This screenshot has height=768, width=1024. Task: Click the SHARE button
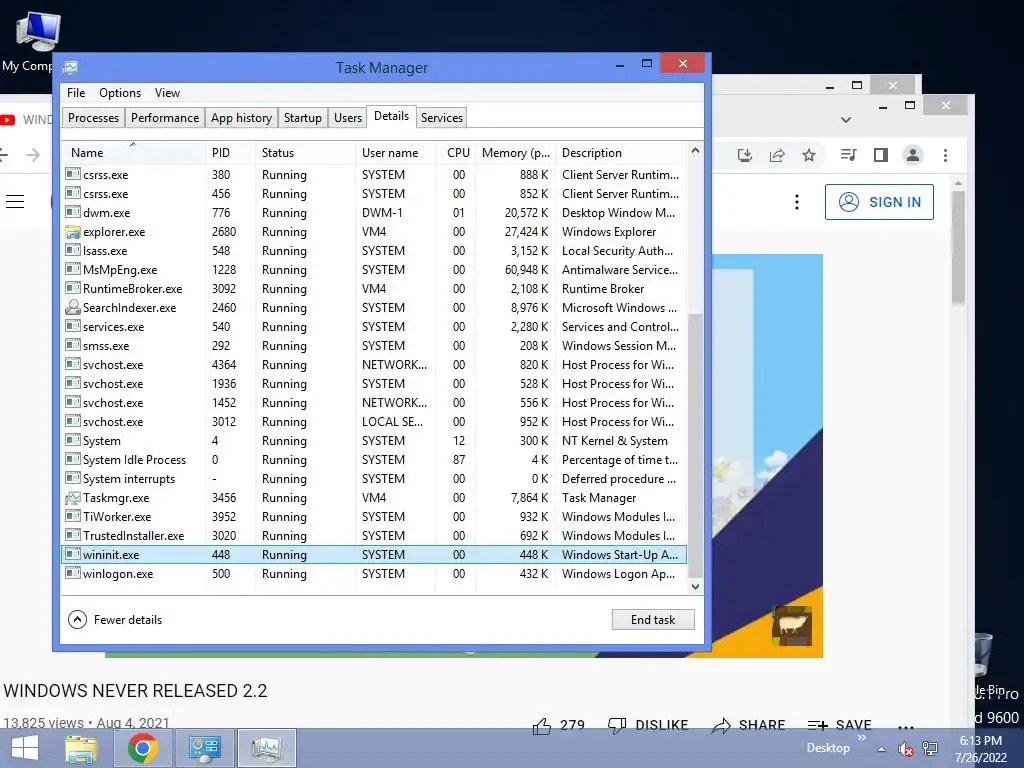coord(748,726)
